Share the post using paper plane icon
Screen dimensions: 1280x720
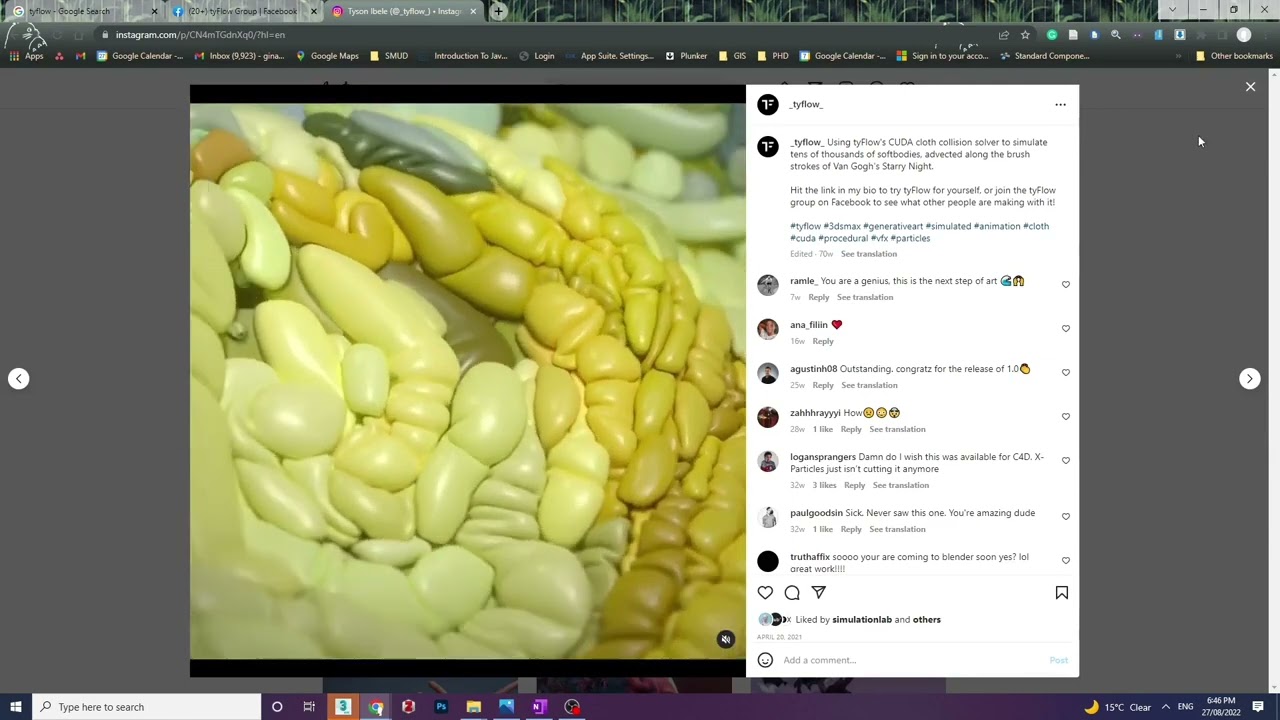click(819, 593)
